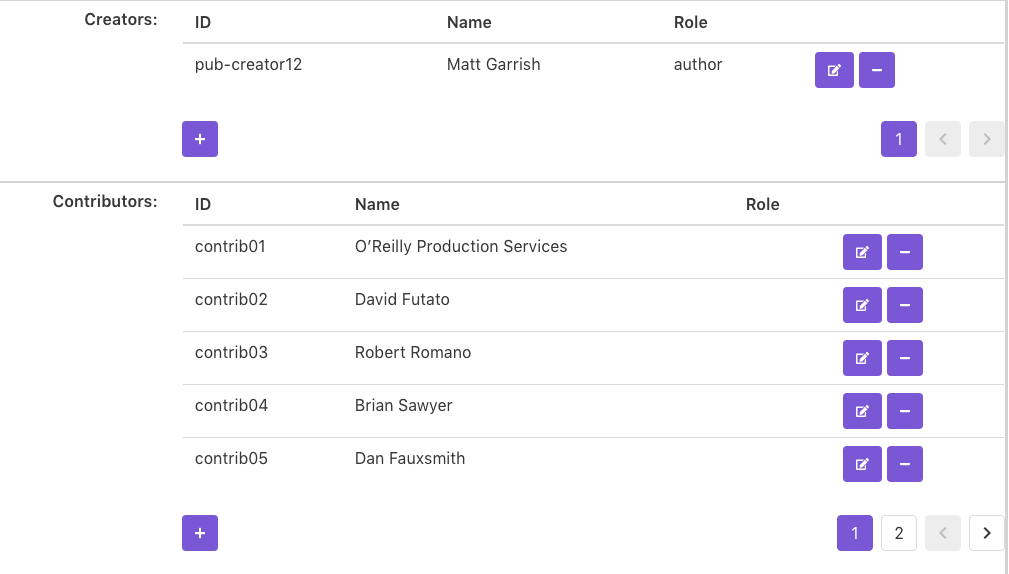Select contributors page 1
Viewport: 1009px width, 574px height.
click(x=855, y=533)
